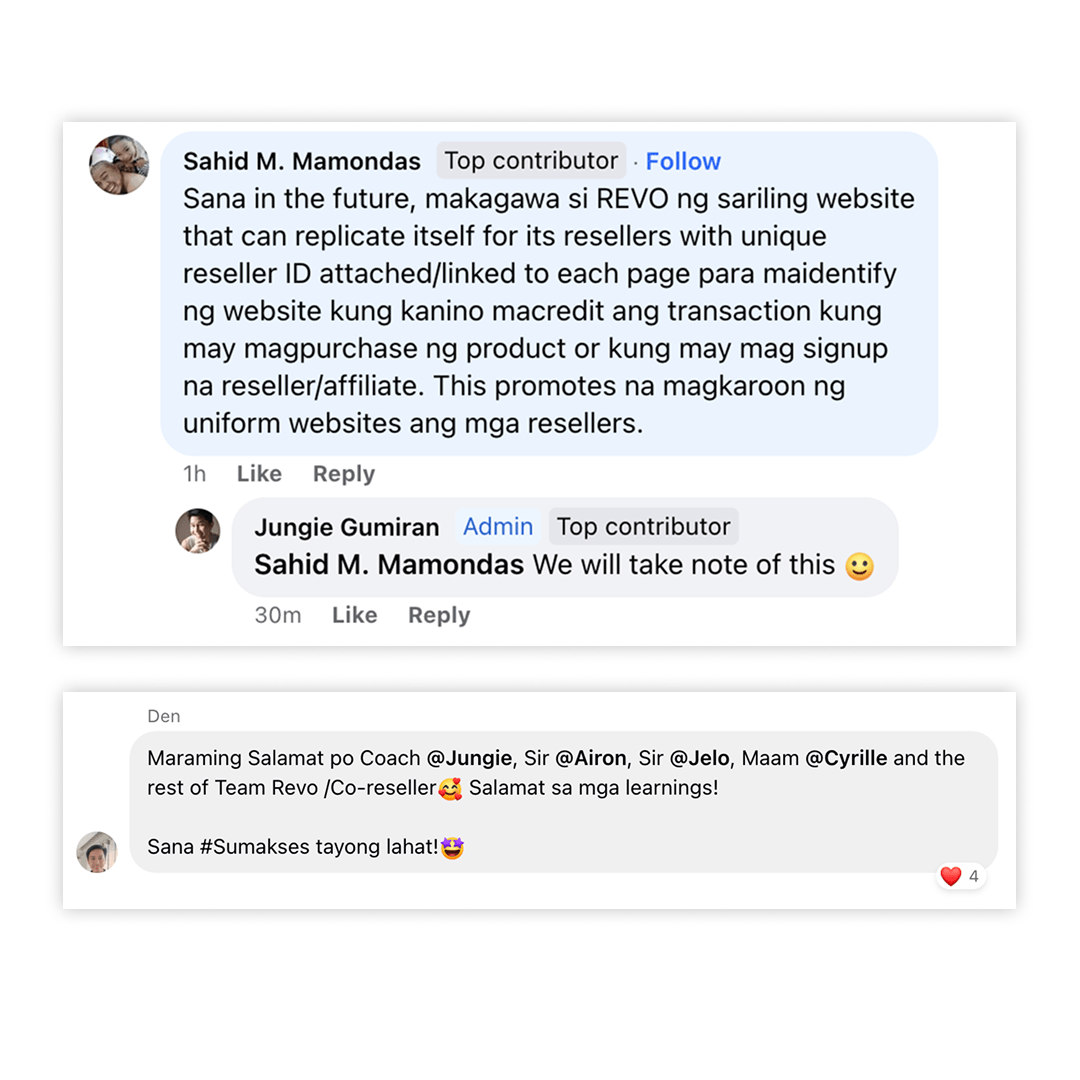Reply to Jungie Gumiran's comment

(x=438, y=615)
